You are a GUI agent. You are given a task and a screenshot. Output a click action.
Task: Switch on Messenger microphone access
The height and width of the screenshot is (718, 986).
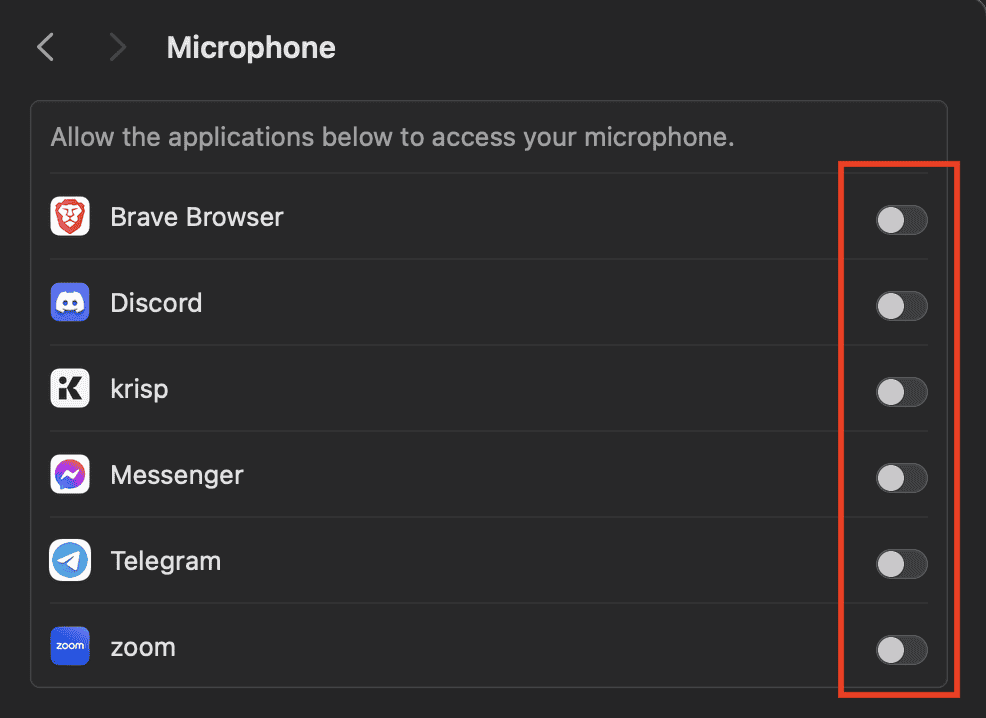point(901,478)
